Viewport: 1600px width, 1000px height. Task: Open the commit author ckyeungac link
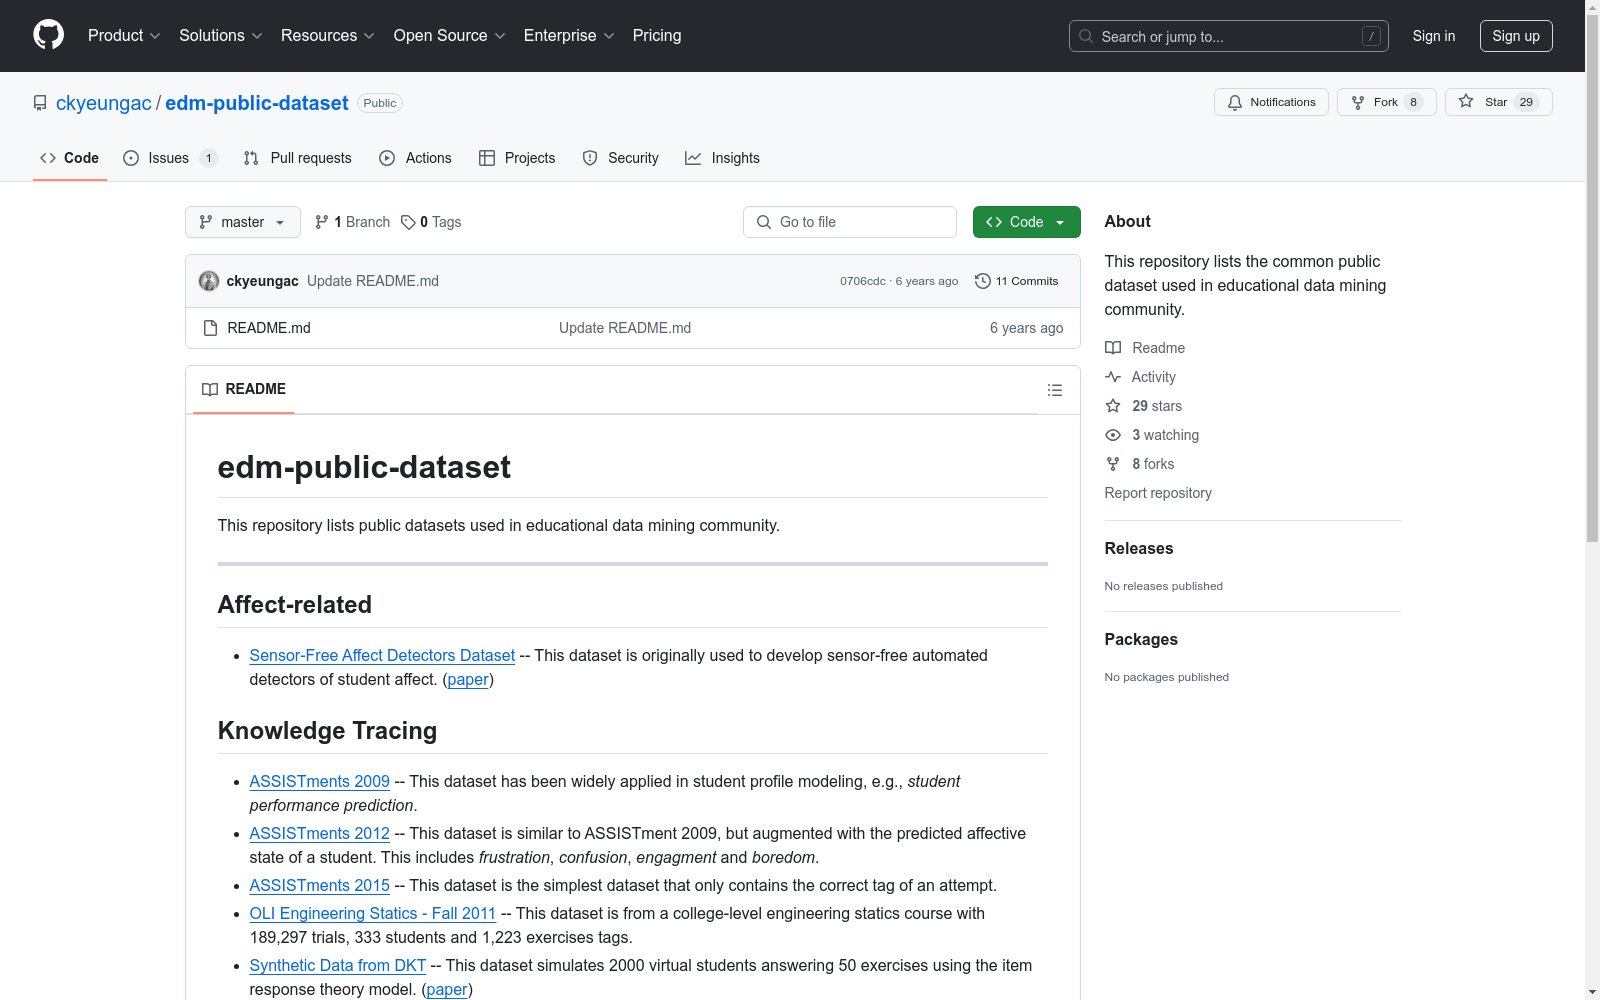(263, 281)
